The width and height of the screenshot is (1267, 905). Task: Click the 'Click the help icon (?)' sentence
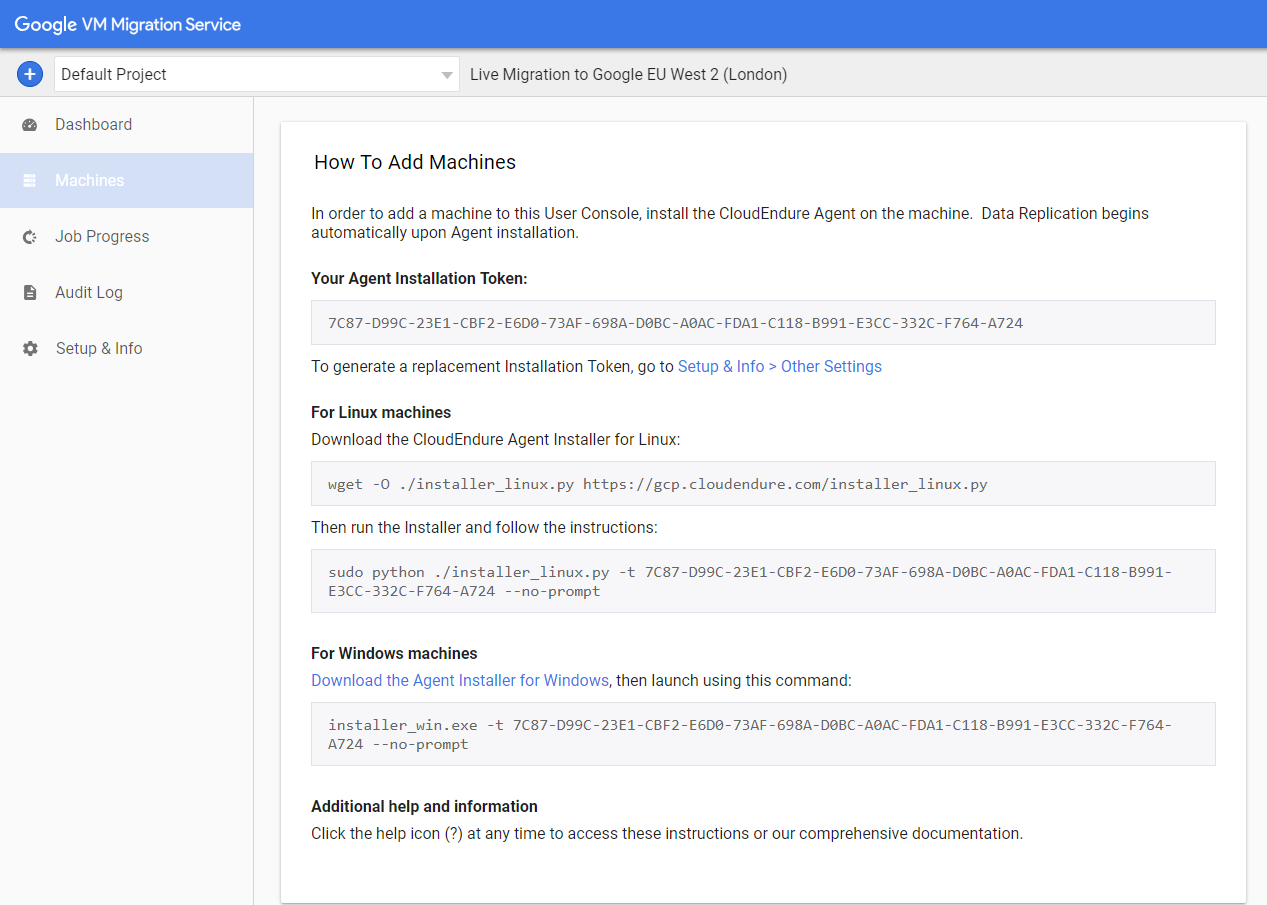[x=667, y=834]
